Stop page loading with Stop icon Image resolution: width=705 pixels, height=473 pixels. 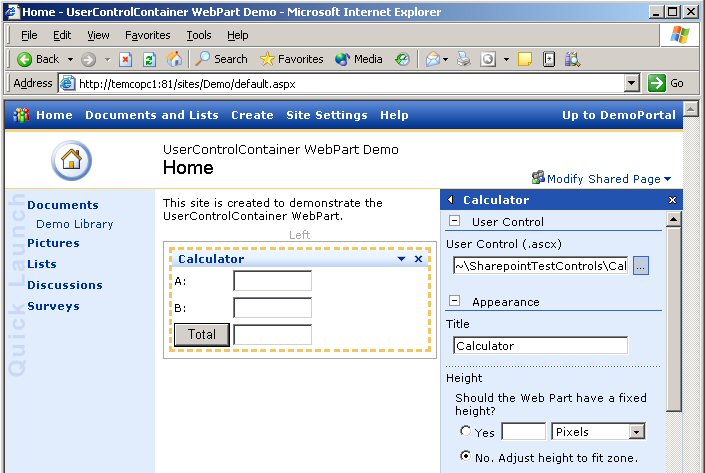pyautogui.click(x=125, y=59)
